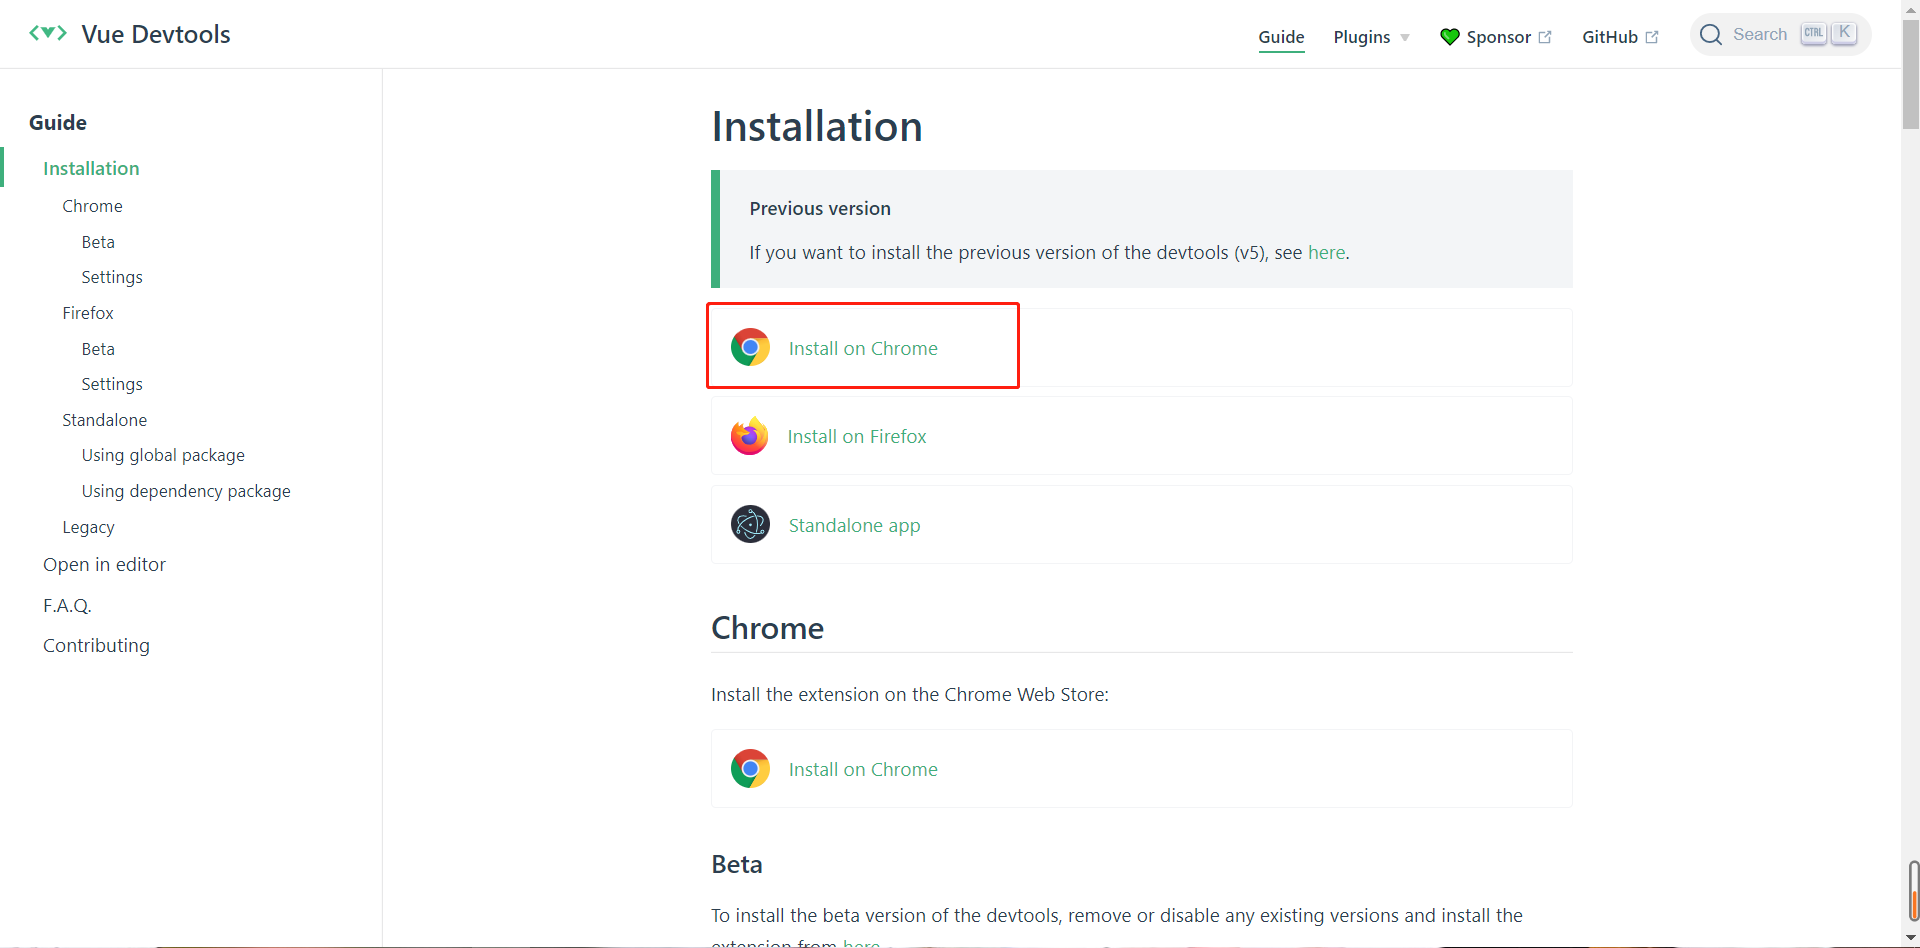Go to Firefox section in sidebar

click(88, 313)
